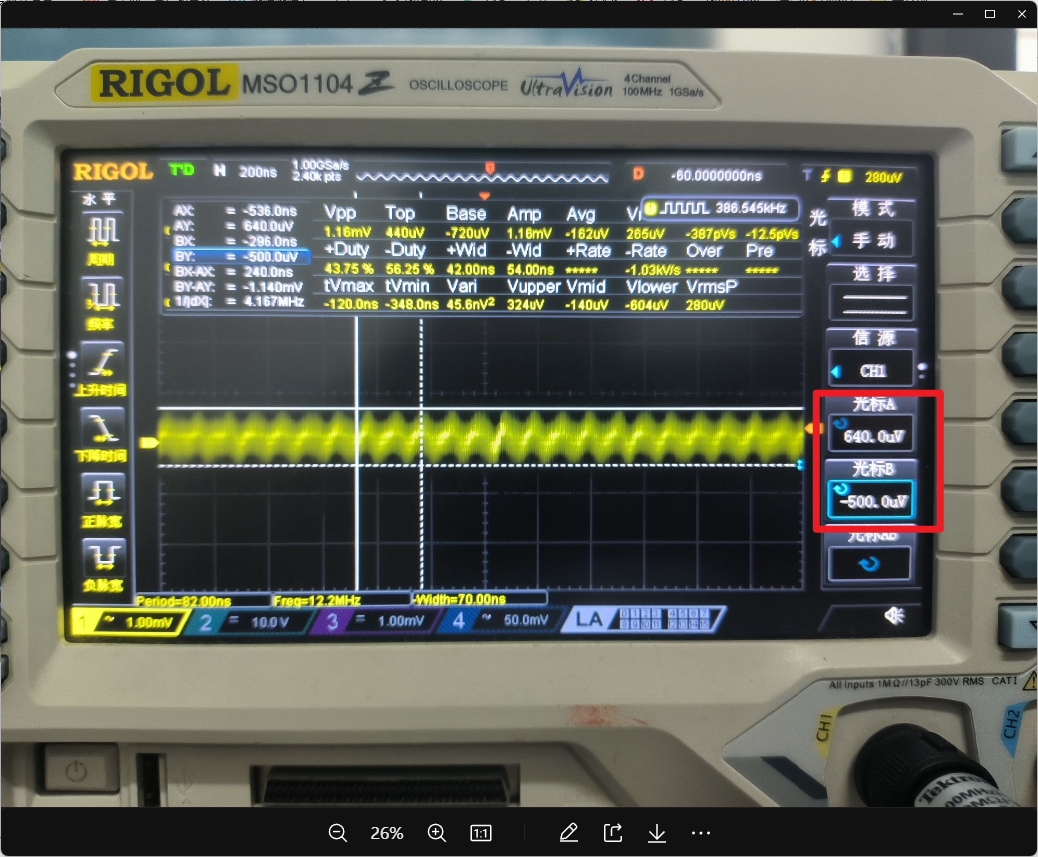Click the yellow channel 1 ground marker
1038x857 pixels.
(x=149, y=442)
